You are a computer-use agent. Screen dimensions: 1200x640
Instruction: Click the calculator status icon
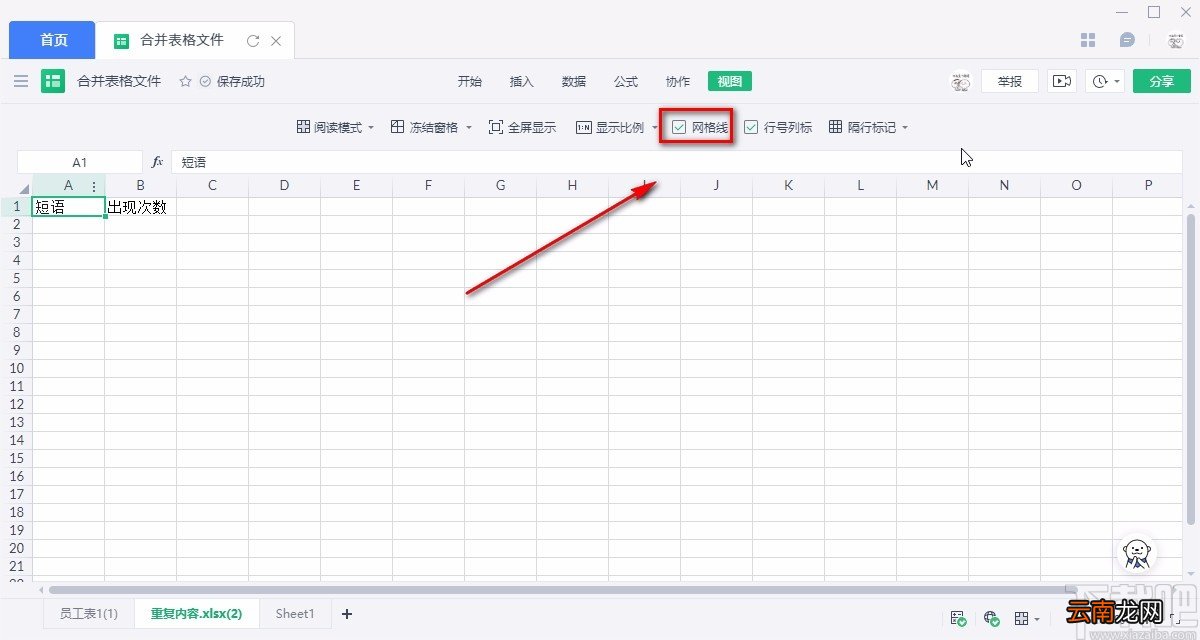tap(958, 618)
